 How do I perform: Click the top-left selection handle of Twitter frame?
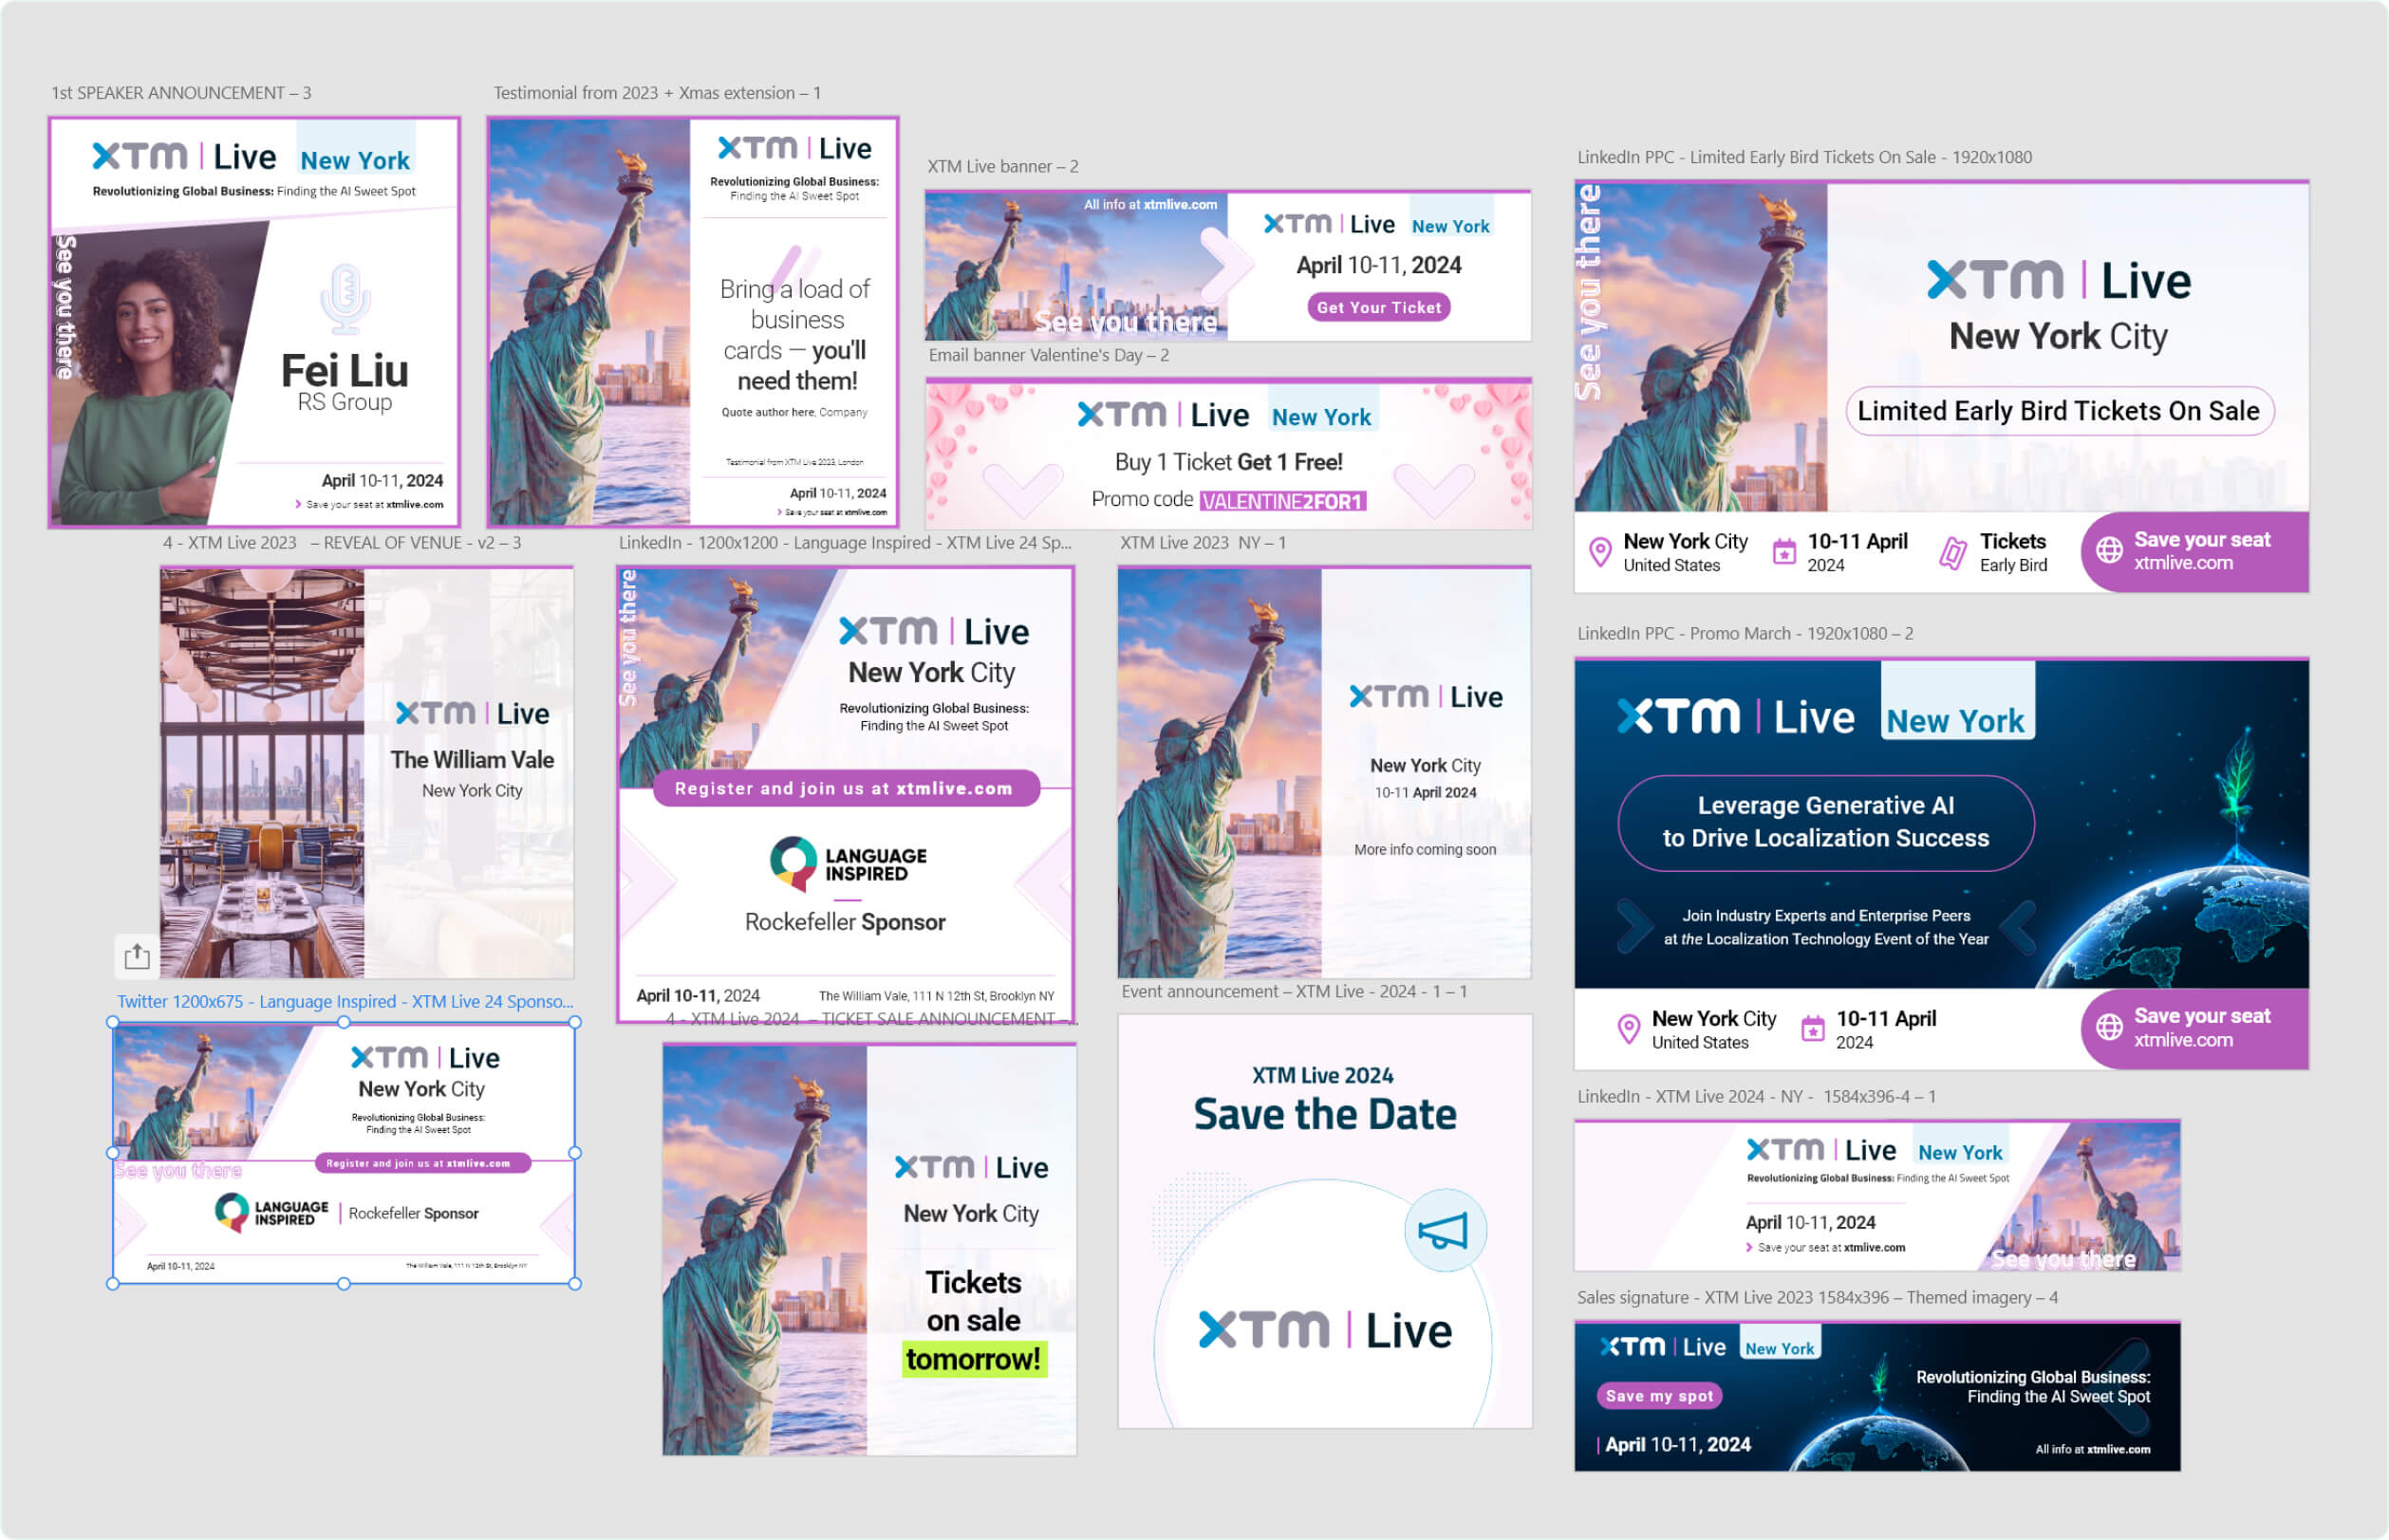pyautogui.click(x=113, y=1023)
